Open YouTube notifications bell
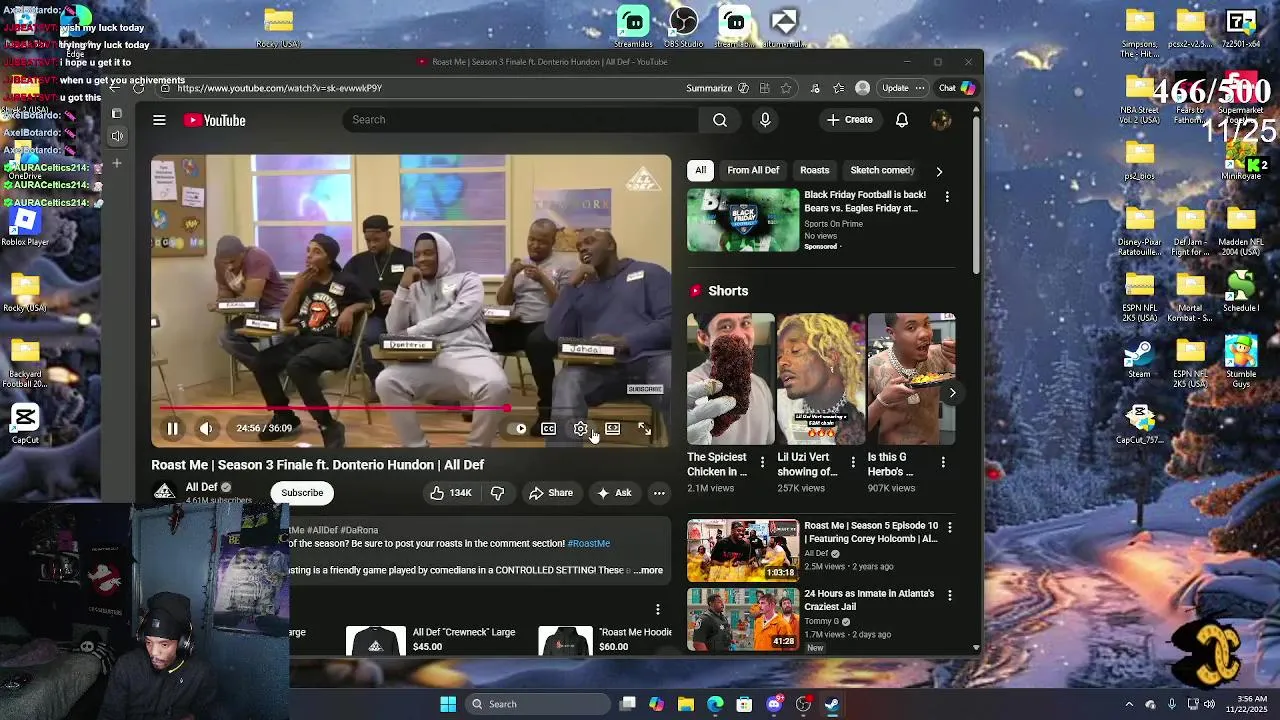The height and width of the screenshot is (720, 1280). 902,120
